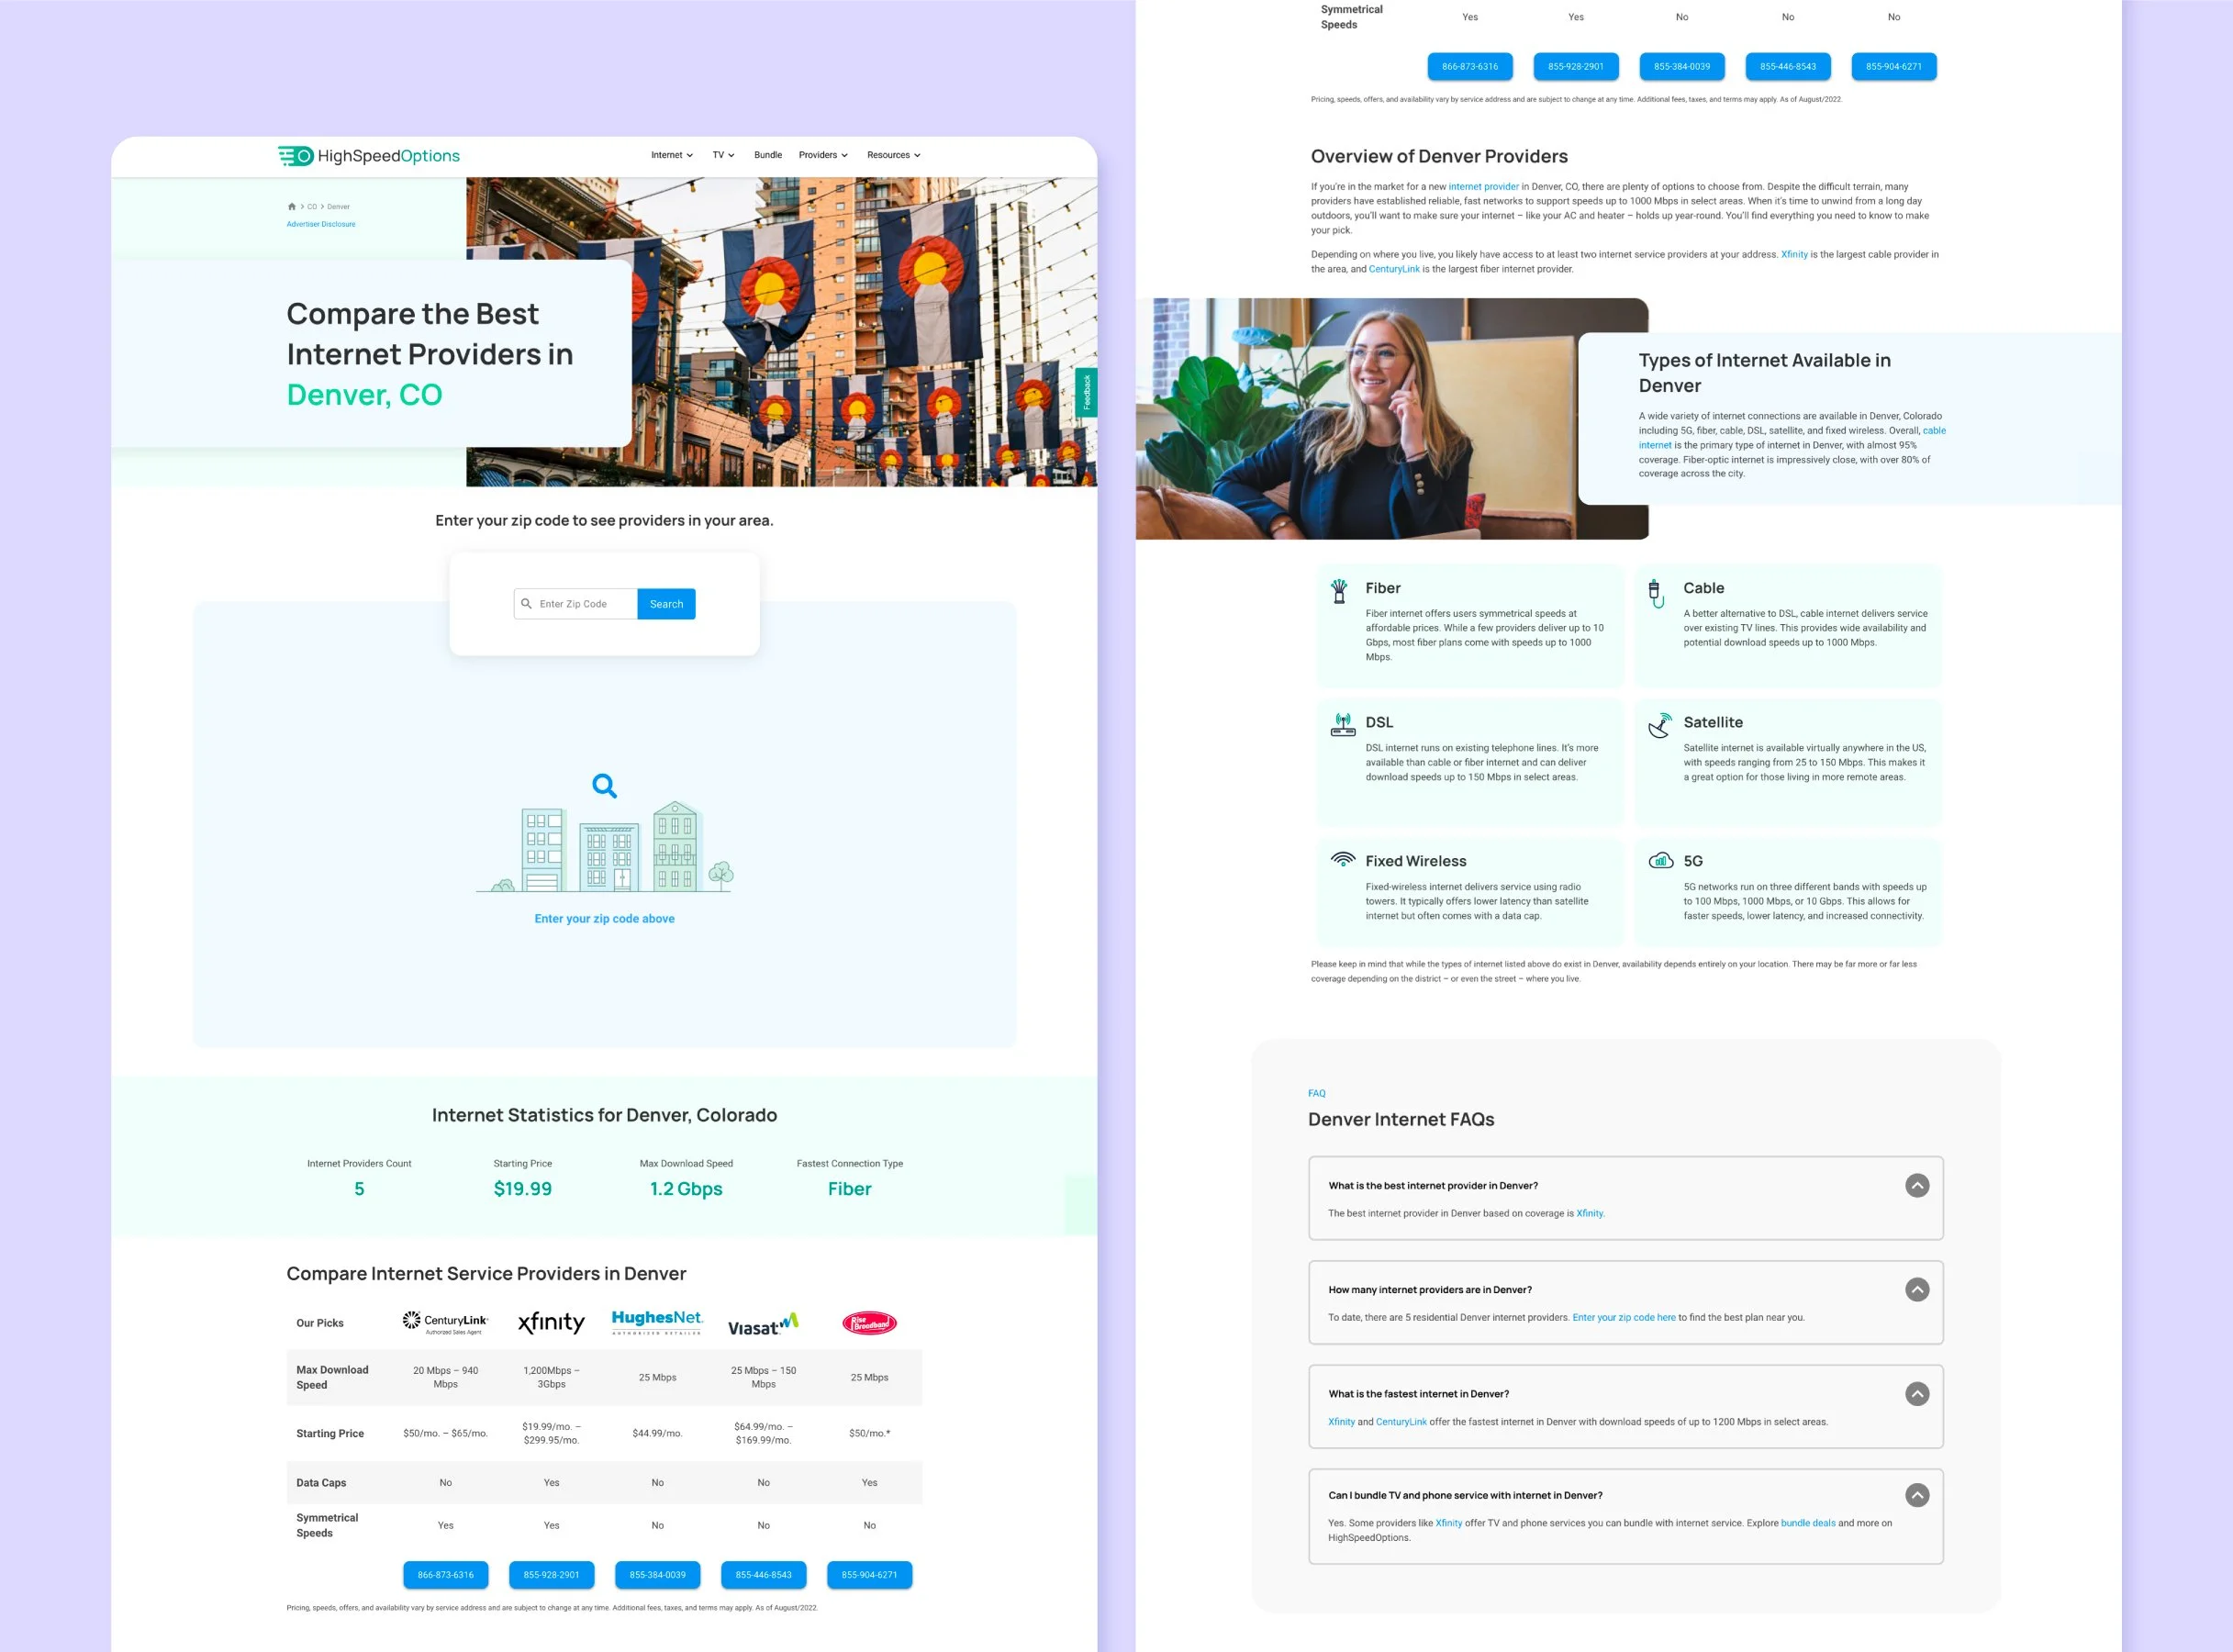Viewport: 2233px width, 1652px height.
Task: Click the Fiber fastest connection statistic
Action: click(849, 1189)
